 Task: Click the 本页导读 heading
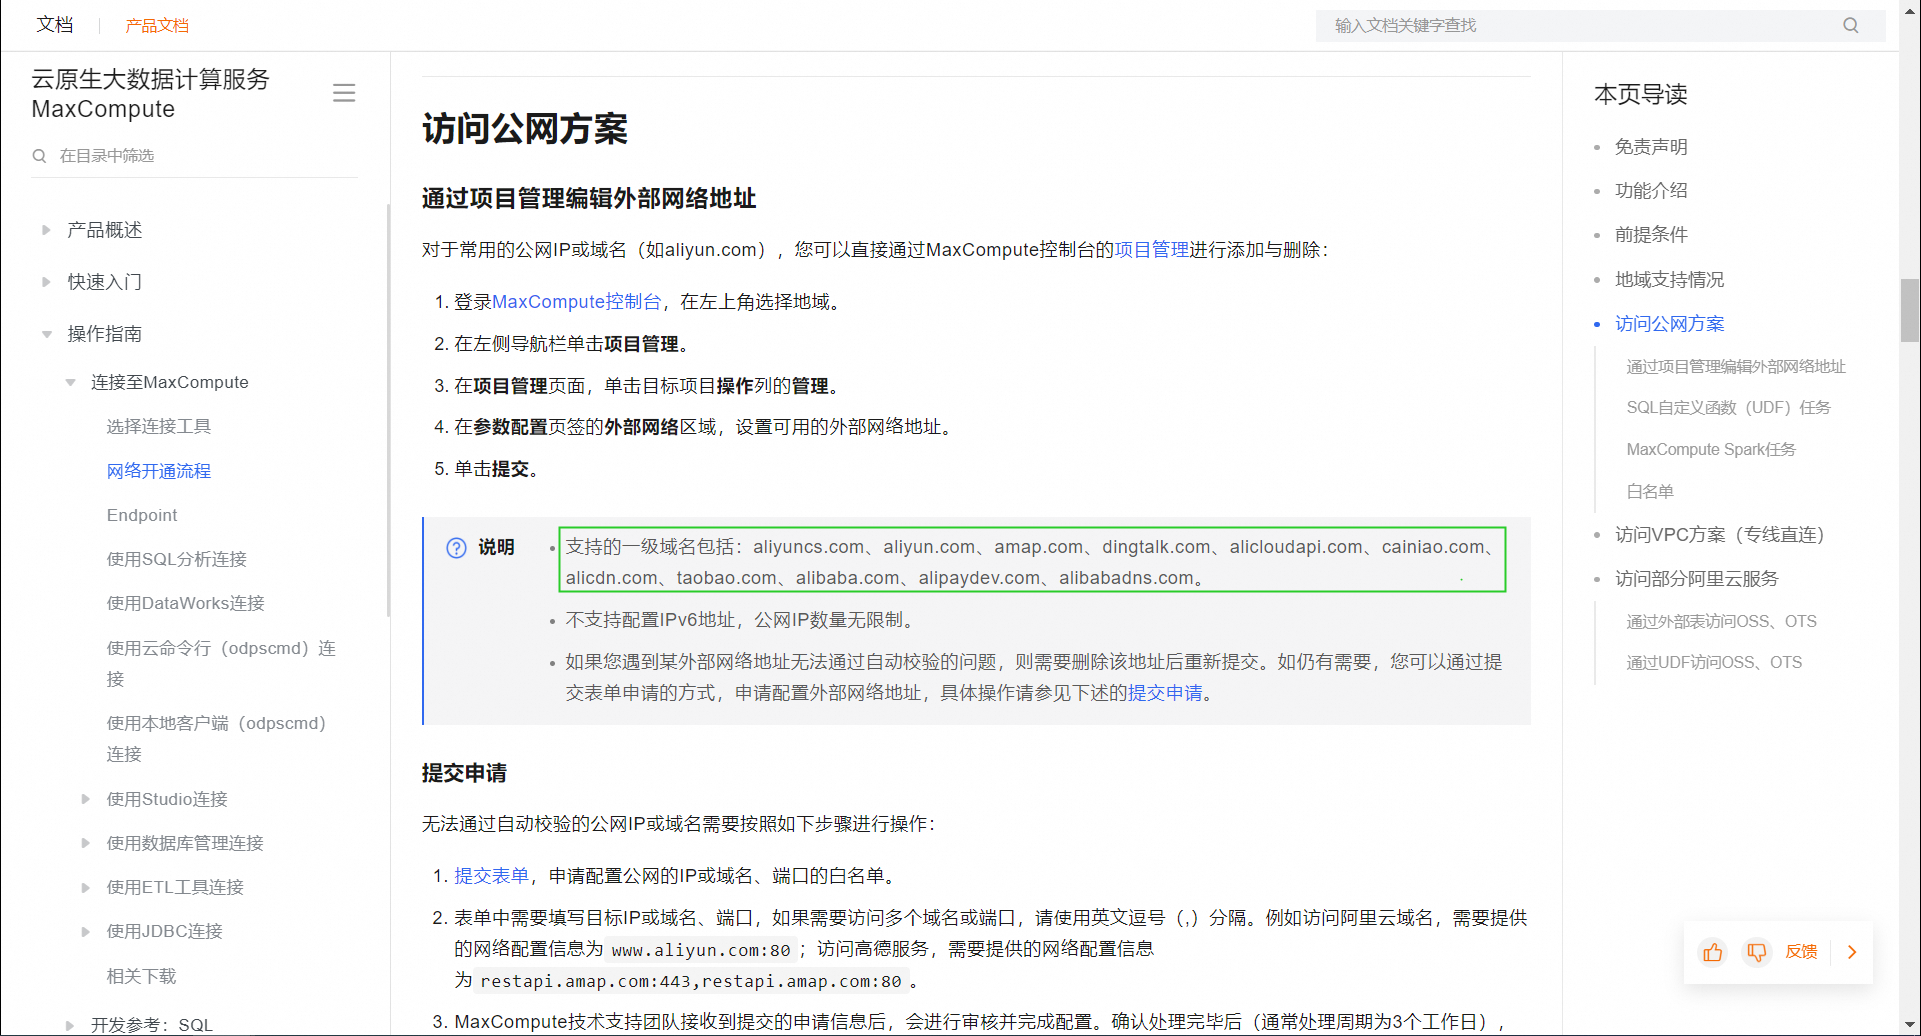click(1640, 94)
